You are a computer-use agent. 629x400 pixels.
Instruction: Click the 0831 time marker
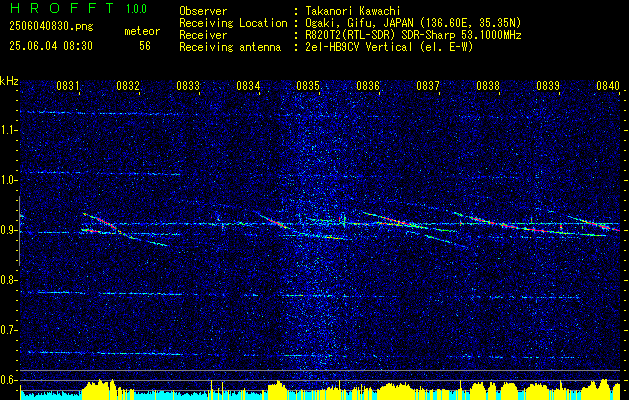pyautogui.click(x=68, y=85)
